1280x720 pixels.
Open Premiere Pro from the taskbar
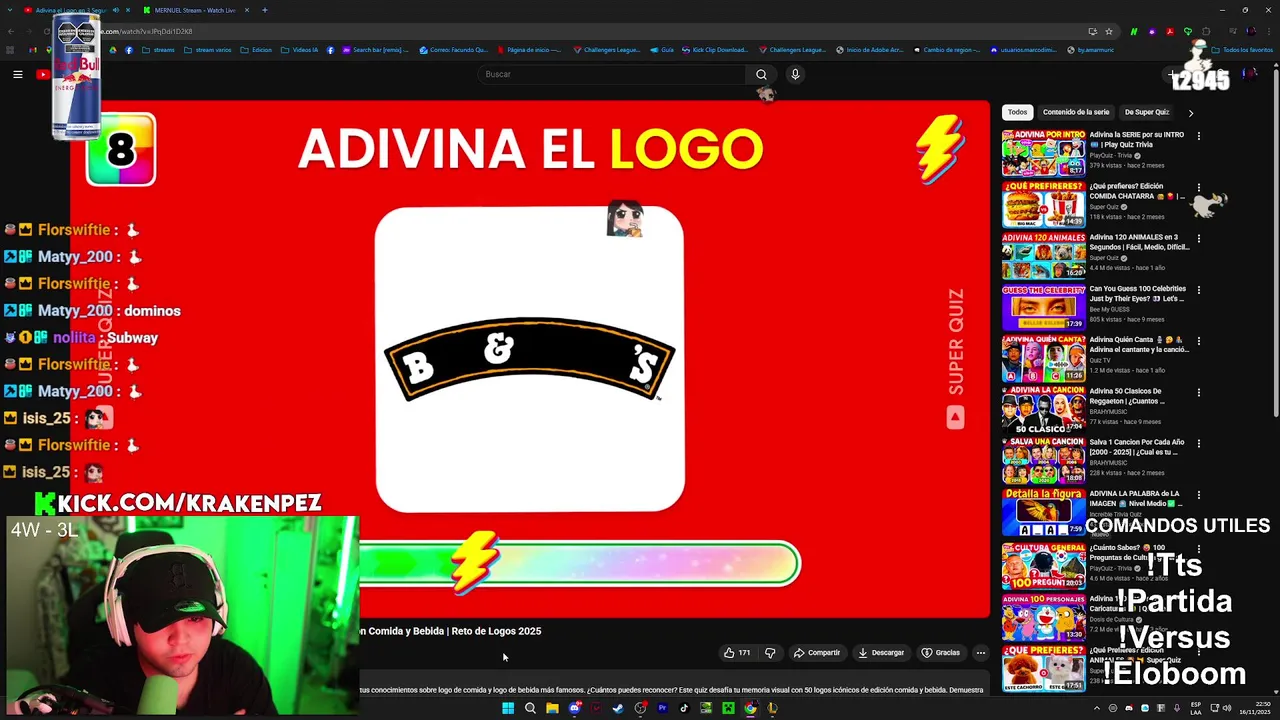tap(662, 708)
